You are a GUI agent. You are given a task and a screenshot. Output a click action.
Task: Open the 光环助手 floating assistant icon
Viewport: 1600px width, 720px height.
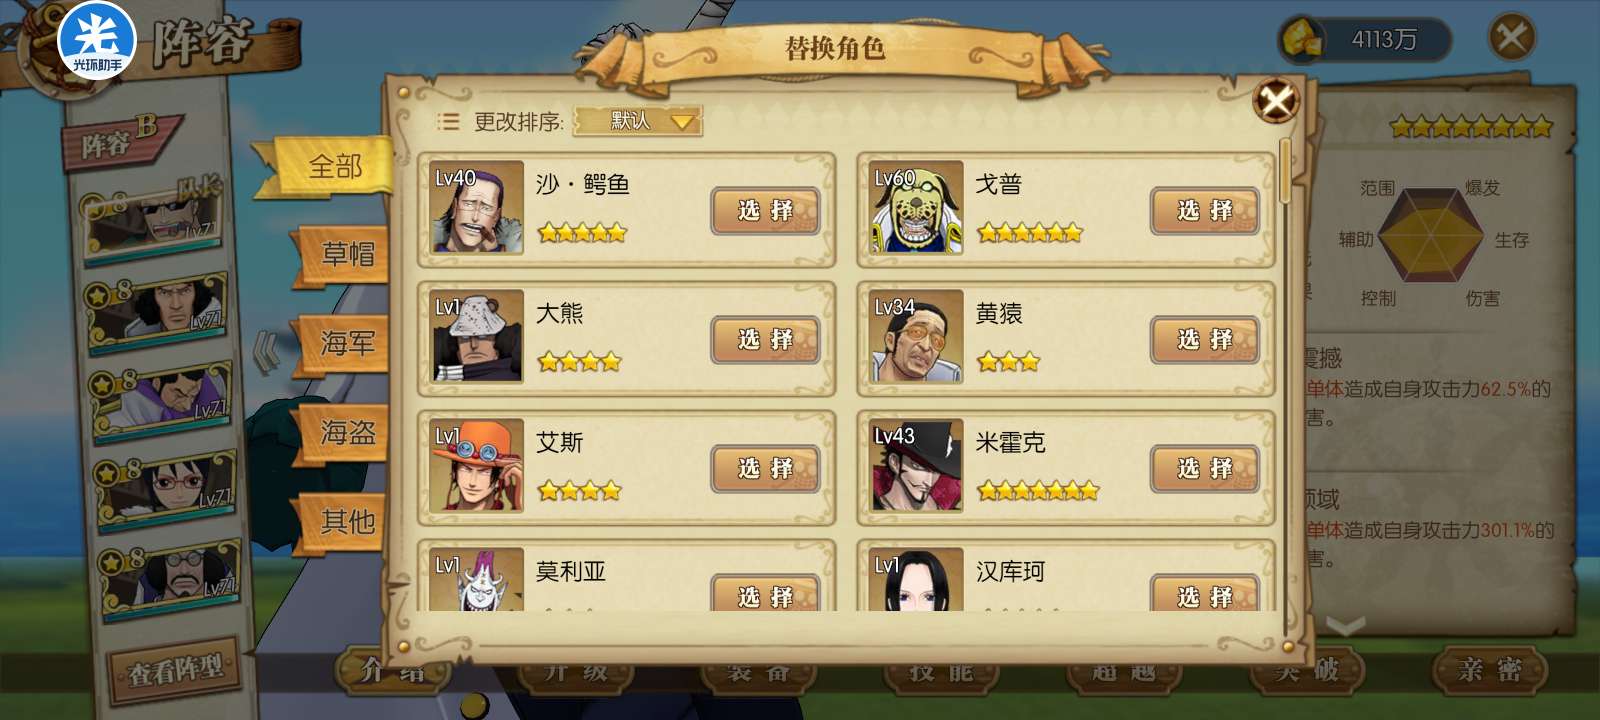pos(97,41)
